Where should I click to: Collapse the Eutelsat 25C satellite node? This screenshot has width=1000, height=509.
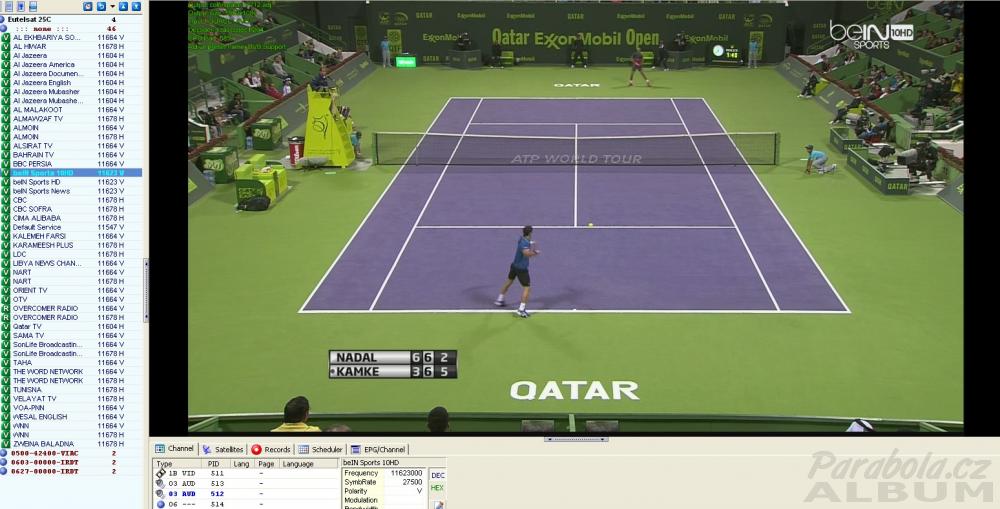(x=3, y=20)
